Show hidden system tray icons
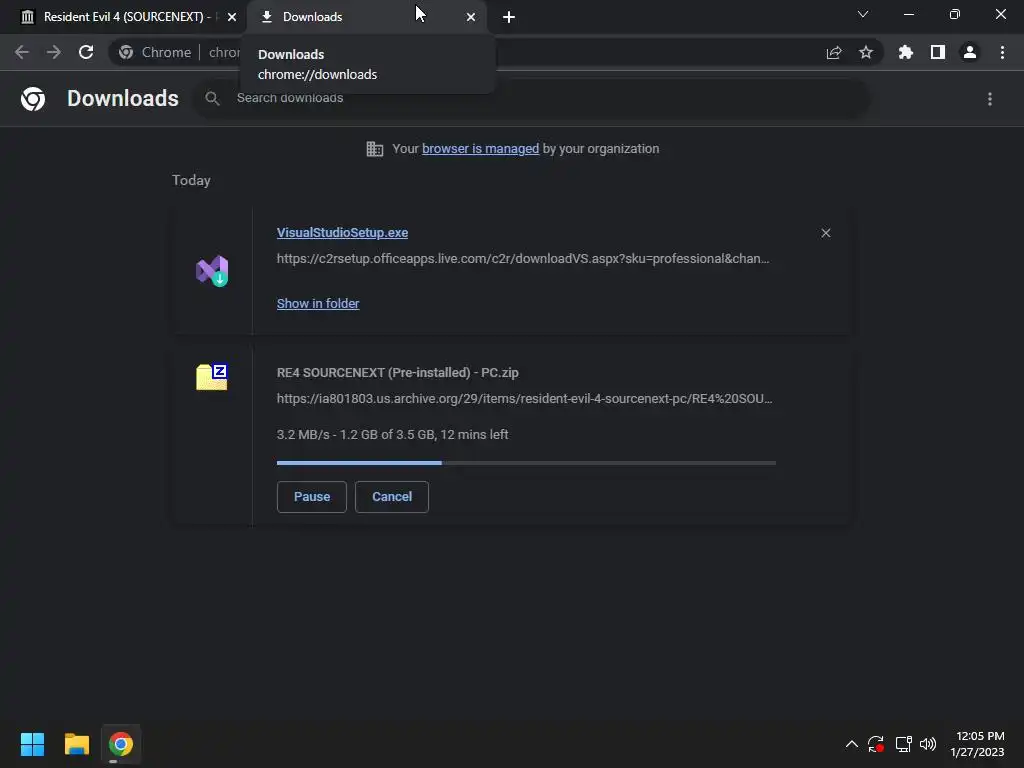Image resolution: width=1024 pixels, height=768 pixels. [x=852, y=744]
